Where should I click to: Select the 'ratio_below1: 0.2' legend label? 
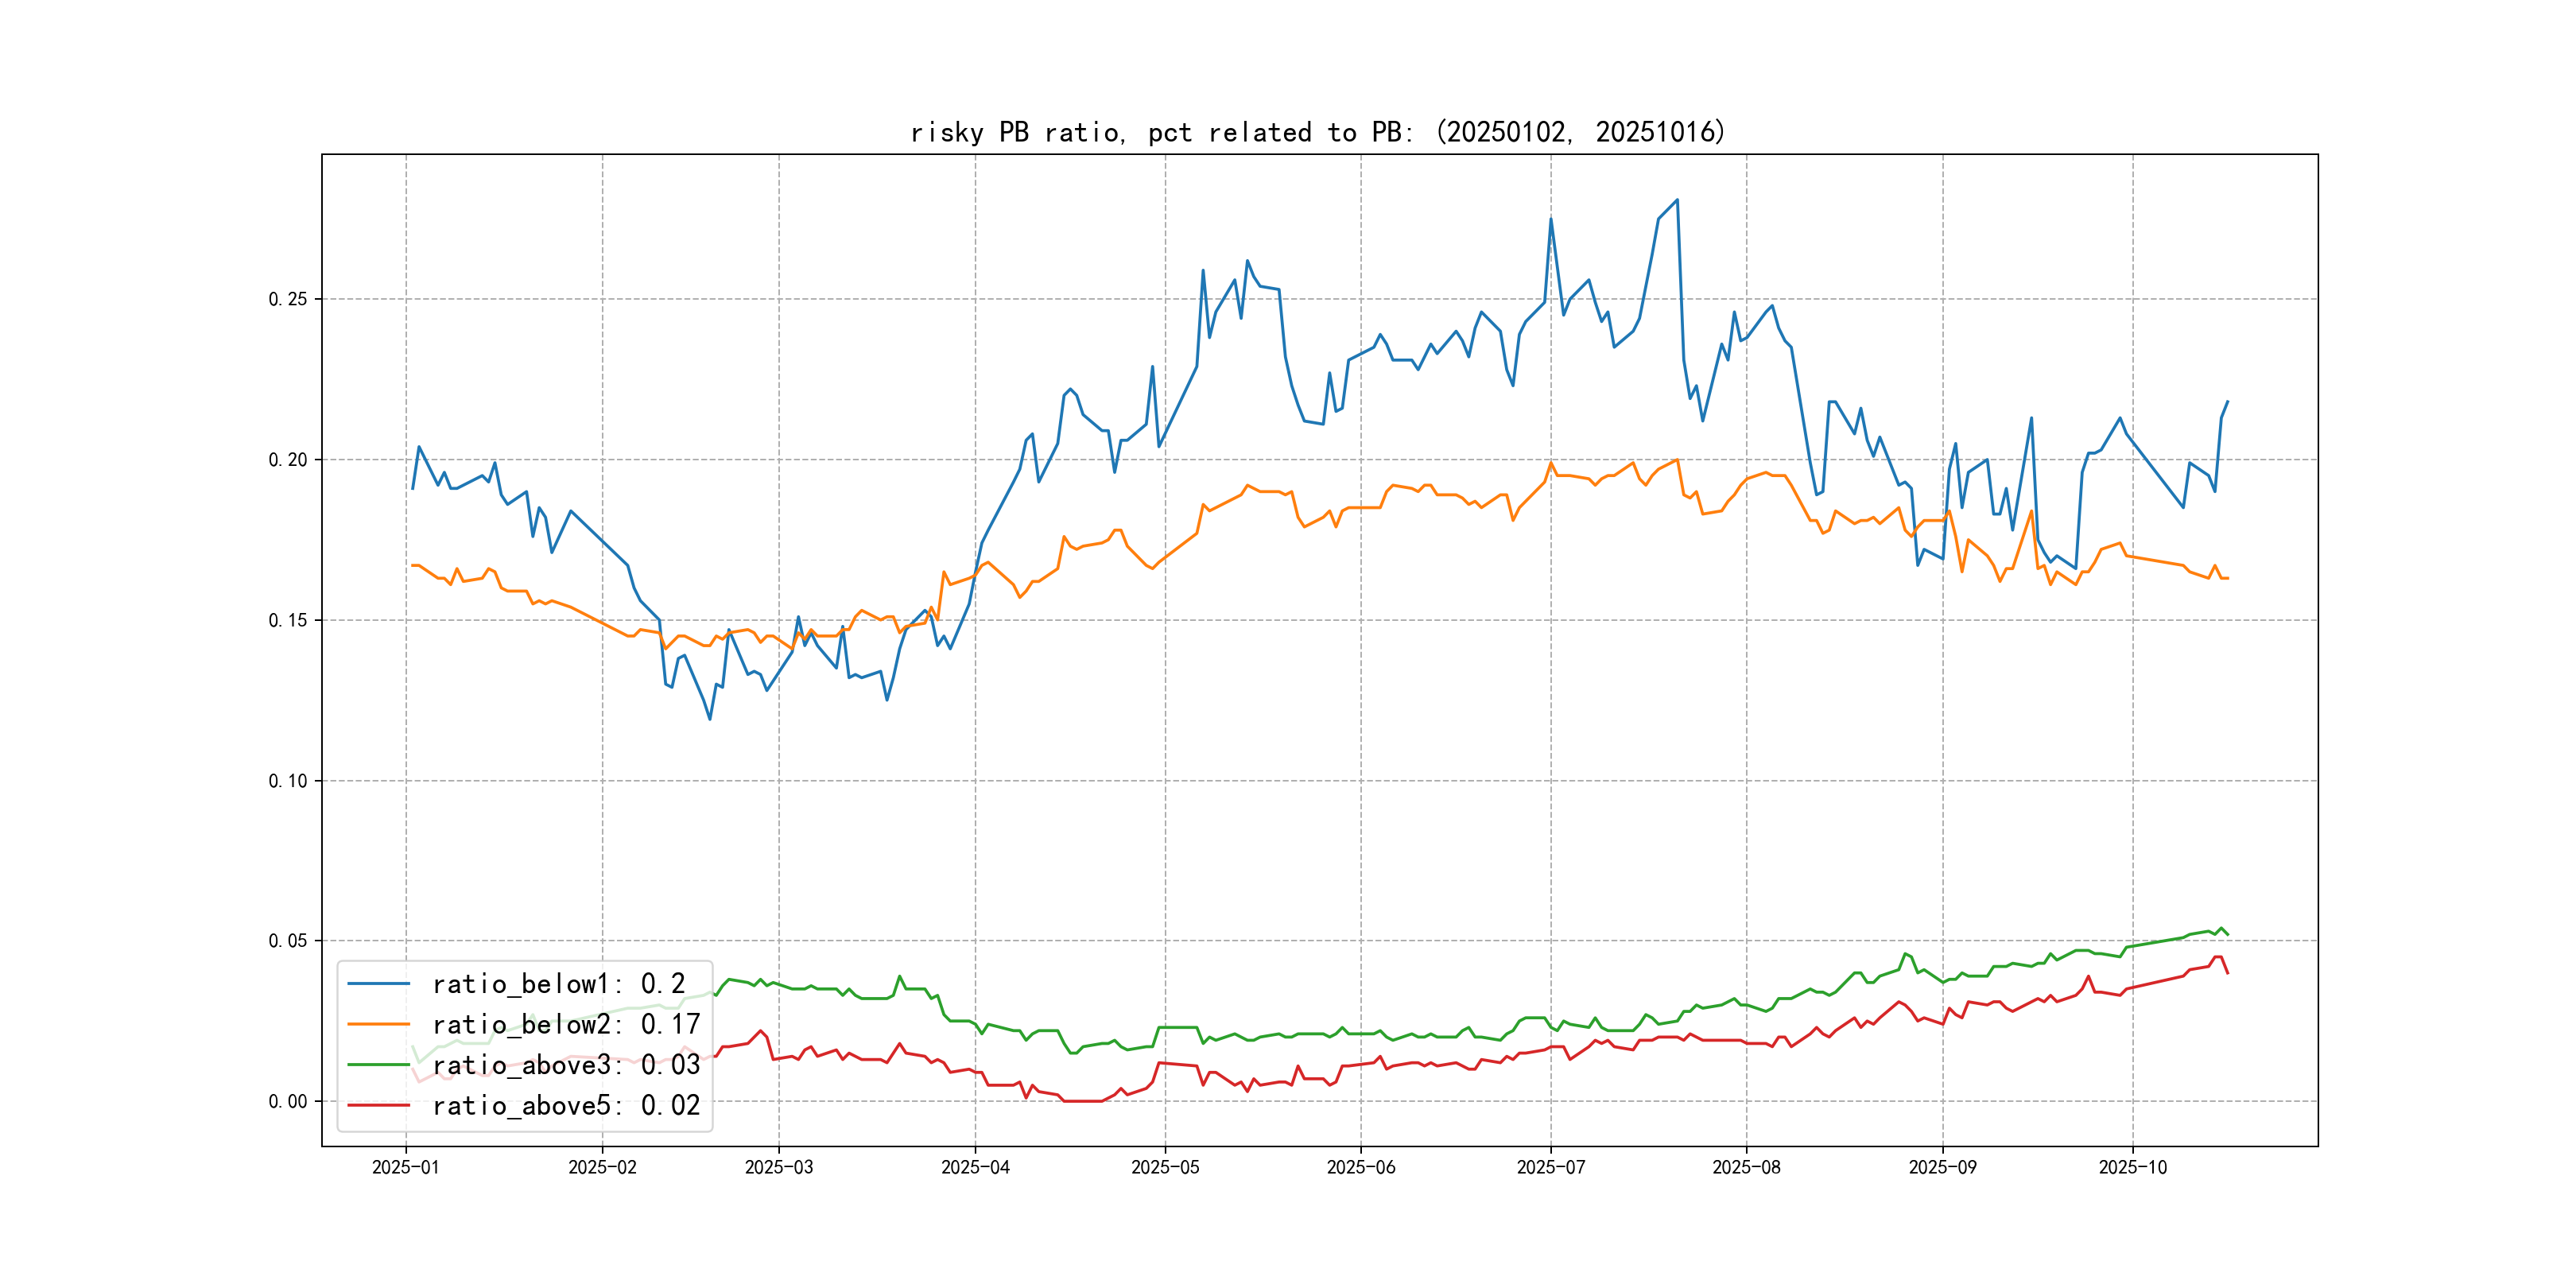(x=558, y=984)
